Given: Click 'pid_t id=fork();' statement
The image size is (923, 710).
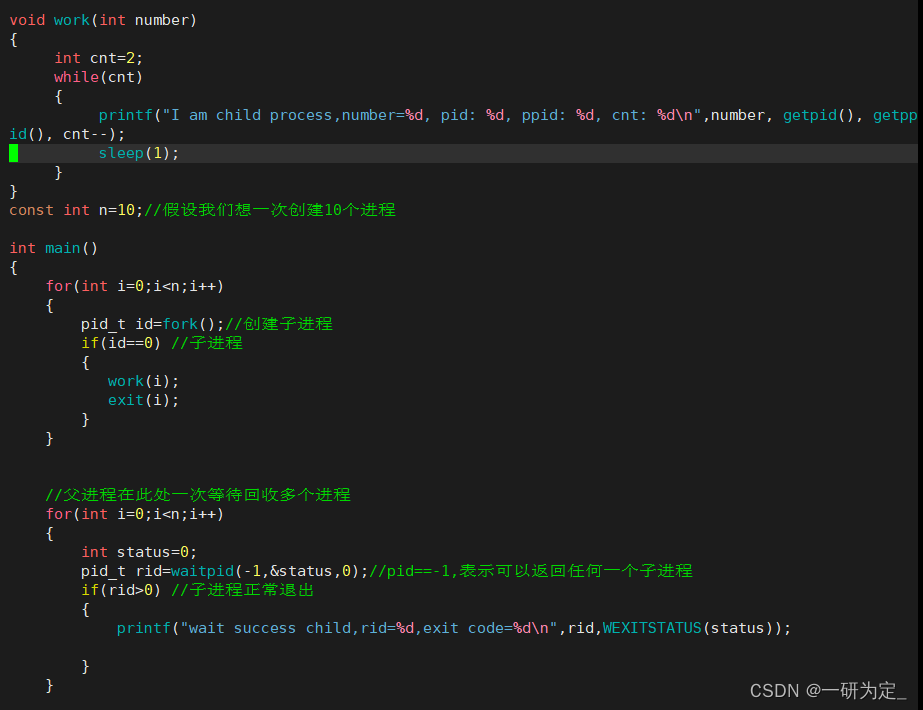Looking at the screenshot, I should coord(153,324).
